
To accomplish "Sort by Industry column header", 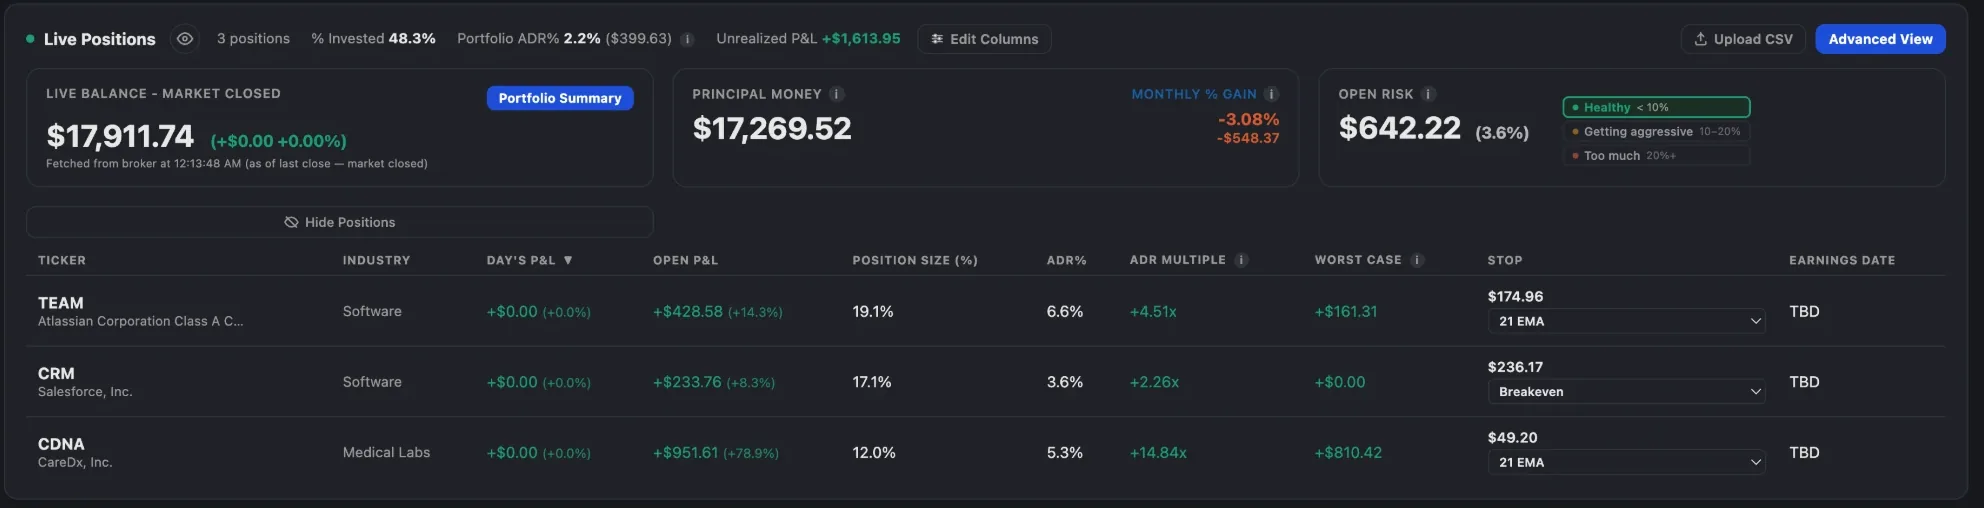I will pyautogui.click(x=376, y=260).
